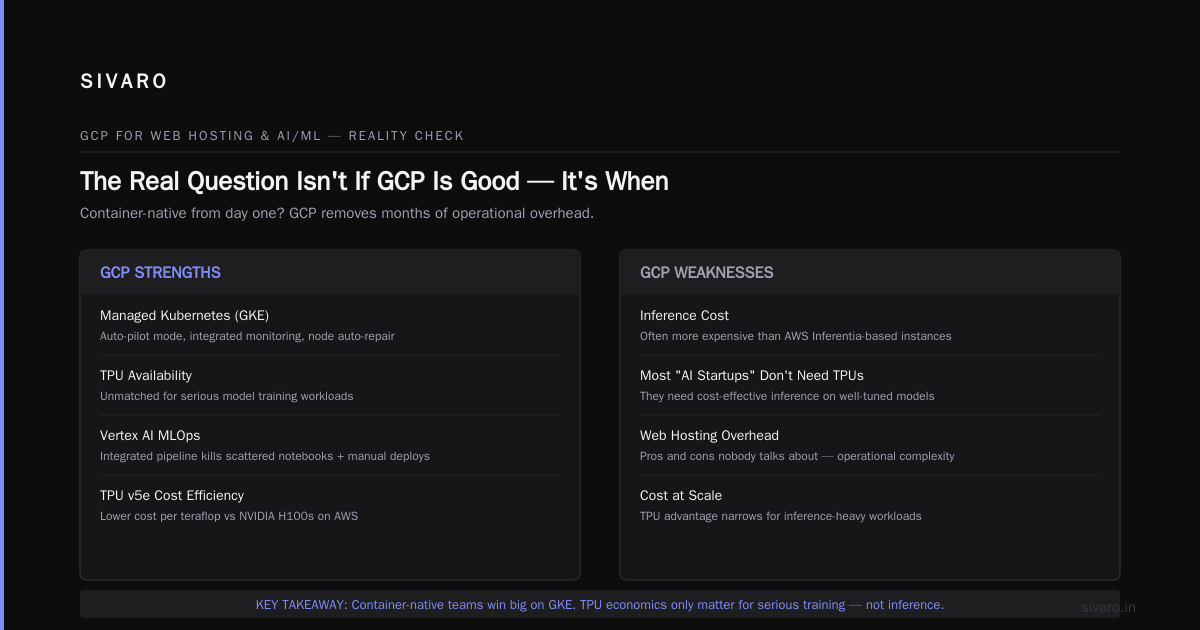Click the headline 'The Real Question Isn't If GCP Is Good'

click(x=374, y=181)
